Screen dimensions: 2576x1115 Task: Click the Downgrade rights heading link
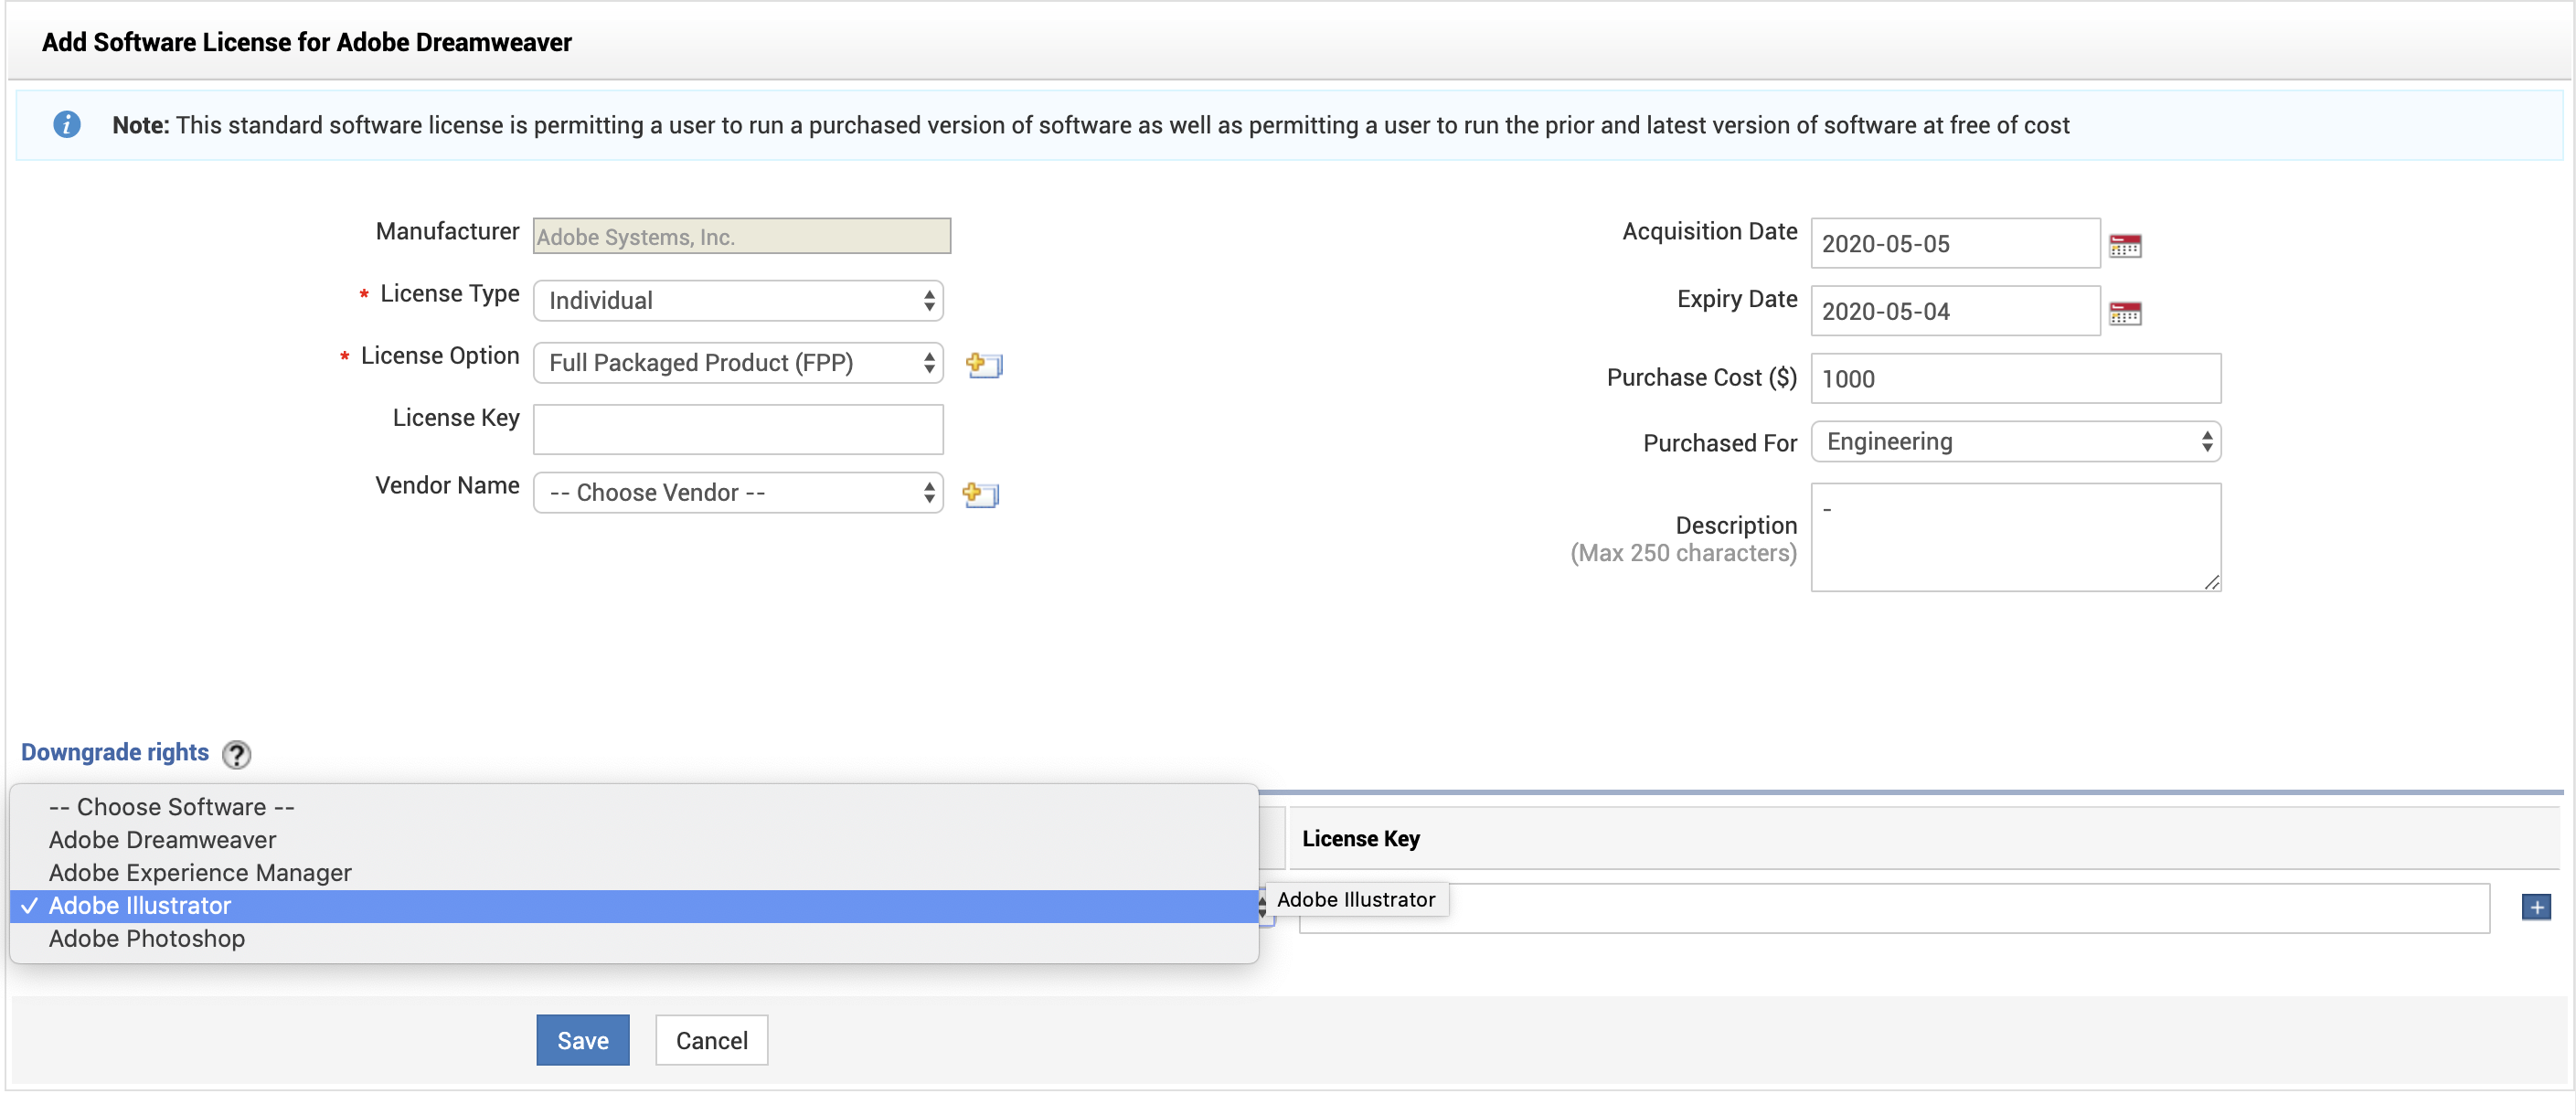[x=115, y=753]
